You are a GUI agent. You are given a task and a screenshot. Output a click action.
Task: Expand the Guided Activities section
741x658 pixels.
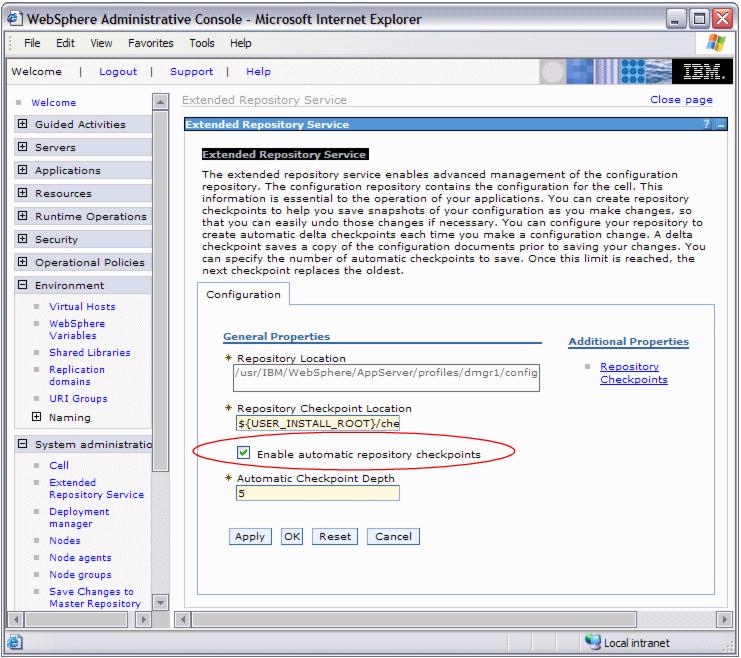pyautogui.click(x=22, y=124)
